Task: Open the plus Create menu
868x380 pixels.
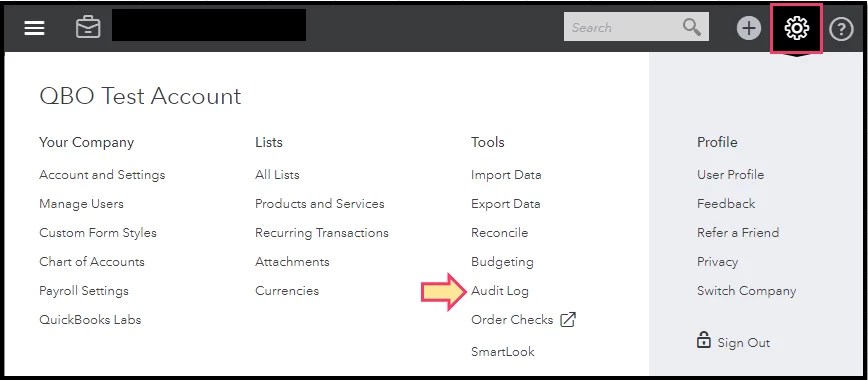Action: click(748, 28)
